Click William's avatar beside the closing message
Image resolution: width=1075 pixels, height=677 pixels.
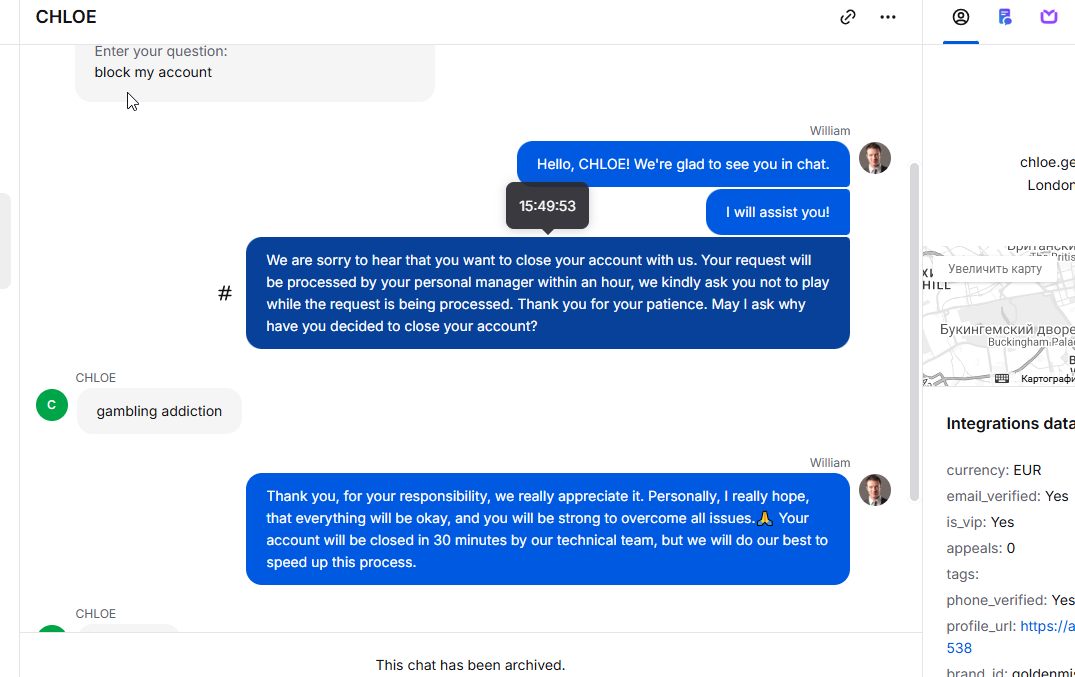(875, 490)
